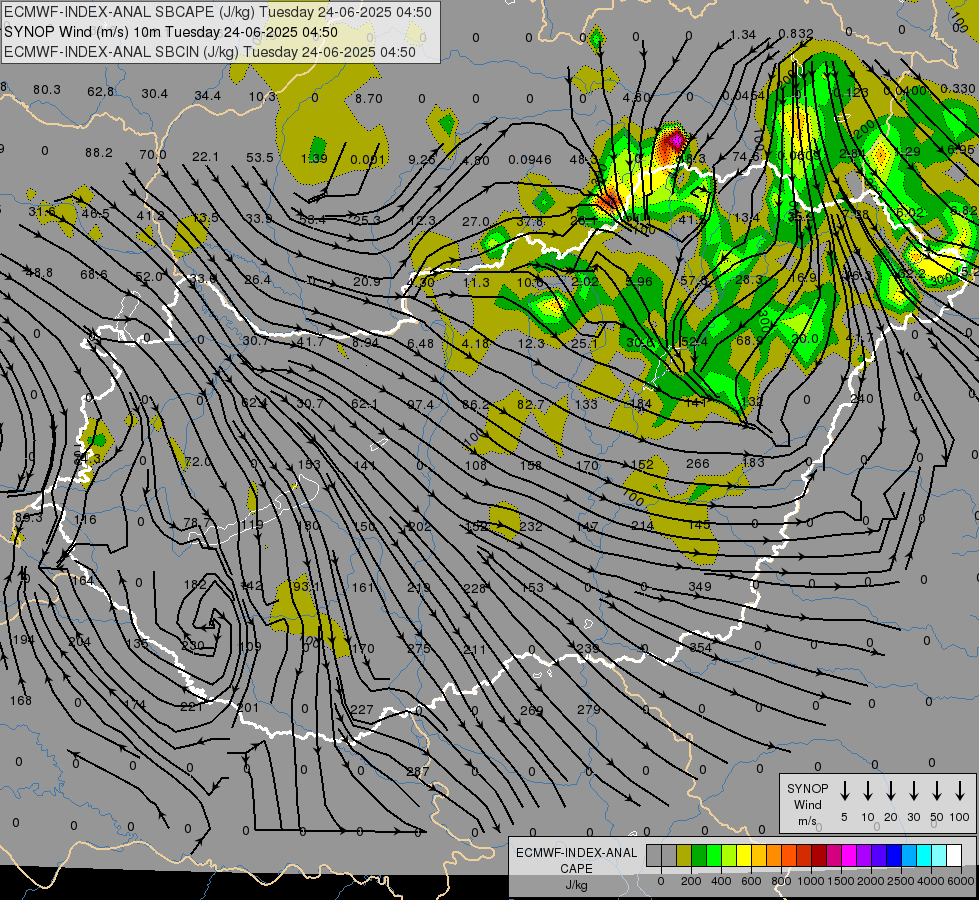
Task: Click the olive swatch in CAPE legend
Action: pyautogui.click(x=684, y=855)
